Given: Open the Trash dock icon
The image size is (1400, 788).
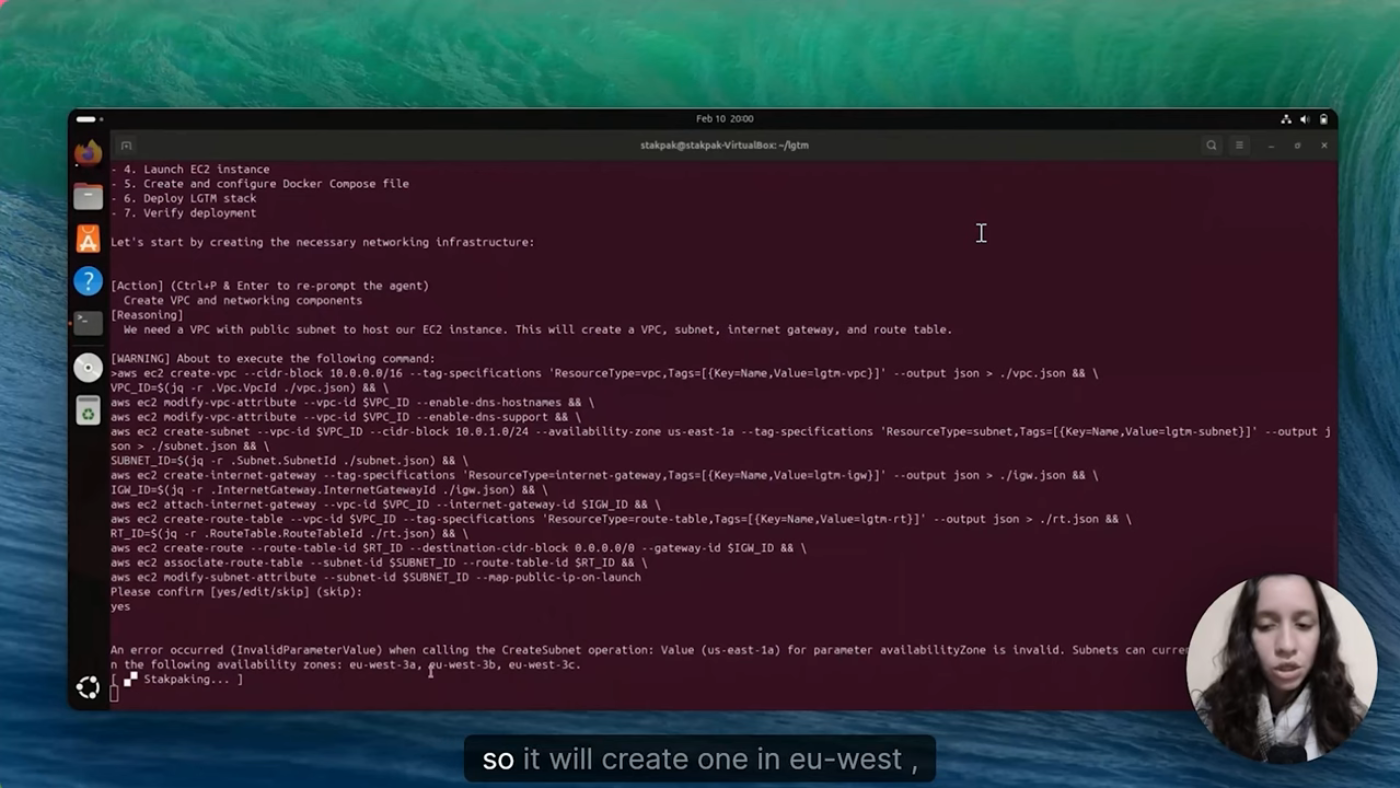Looking at the screenshot, I should tap(88, 410).
